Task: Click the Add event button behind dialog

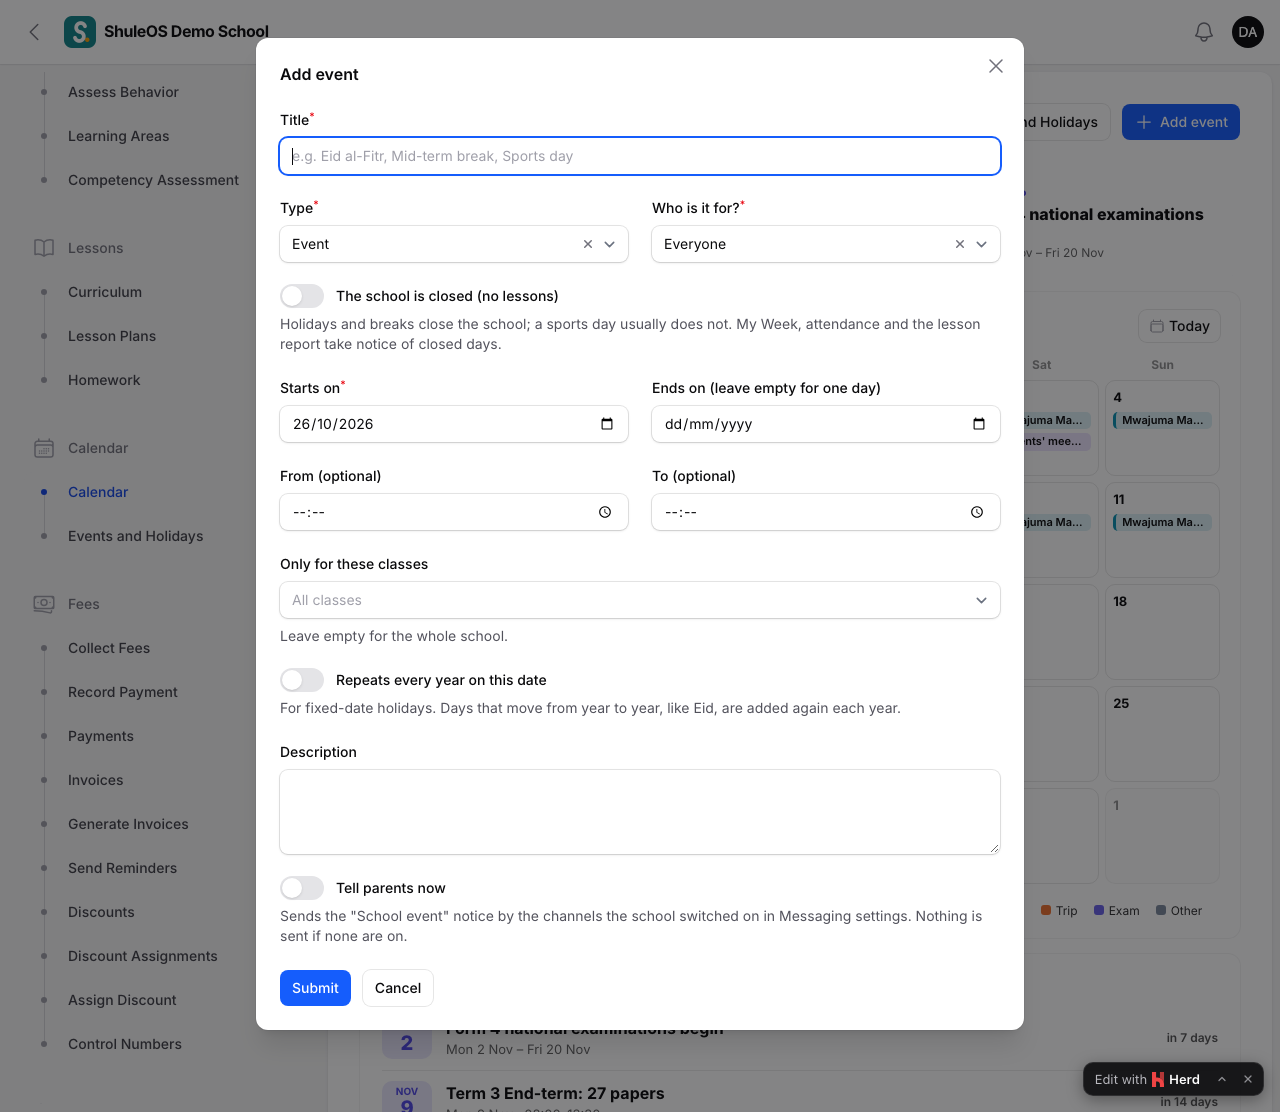Action: [x=1181, y=122]
